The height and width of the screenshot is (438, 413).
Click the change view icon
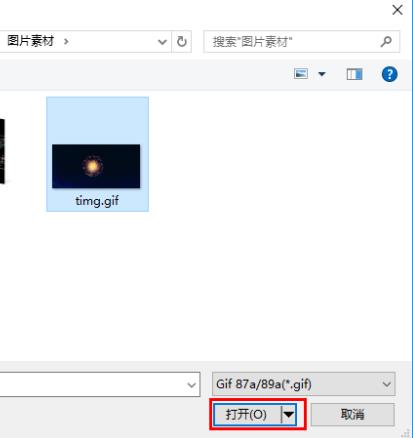(301, 74)
